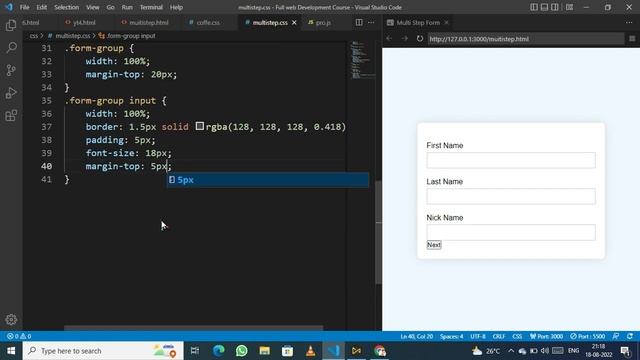Open the Selection menu

point(67,7)
